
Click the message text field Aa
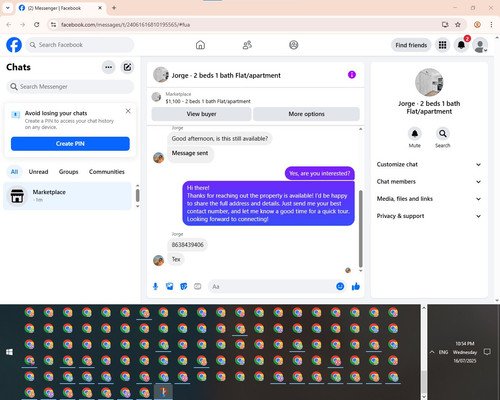[272, 287]
